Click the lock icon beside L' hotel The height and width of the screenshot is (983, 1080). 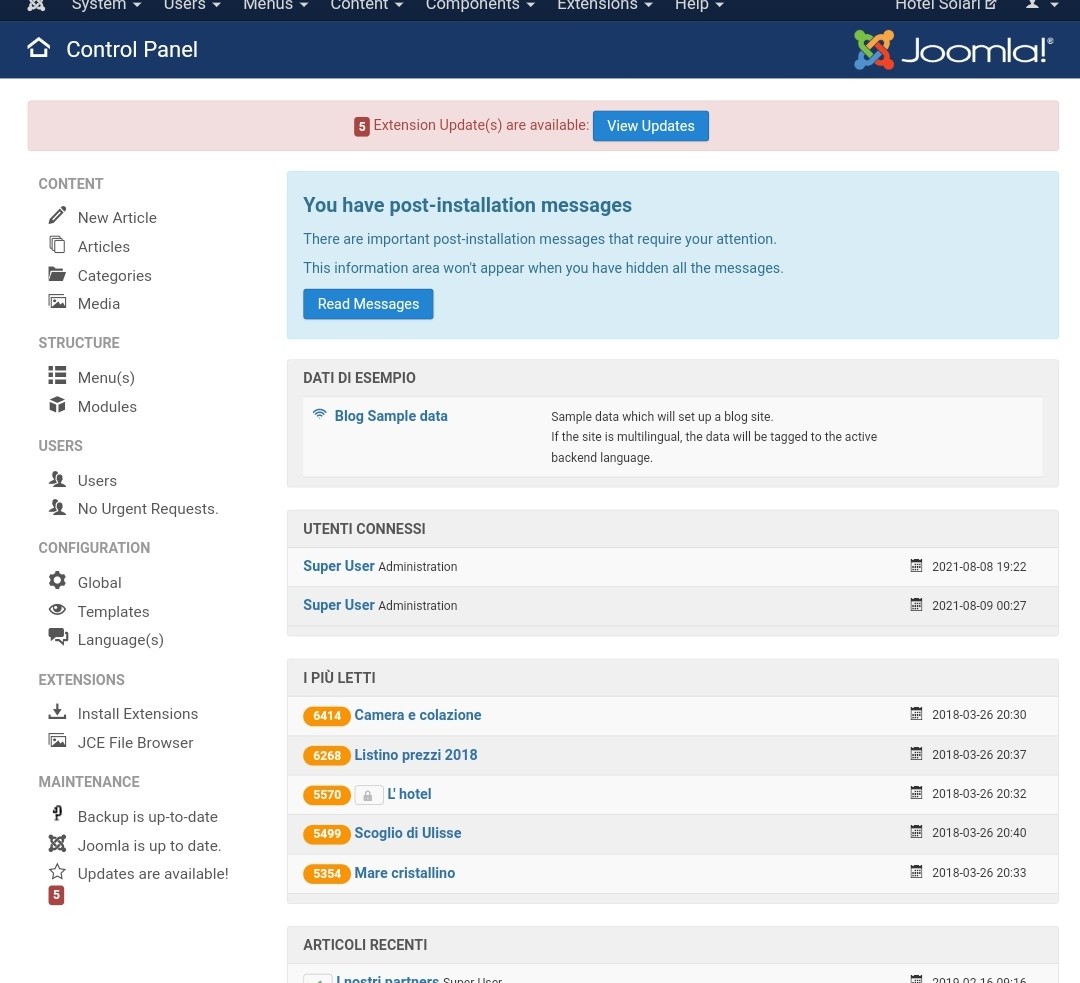[x=368, y=796]
